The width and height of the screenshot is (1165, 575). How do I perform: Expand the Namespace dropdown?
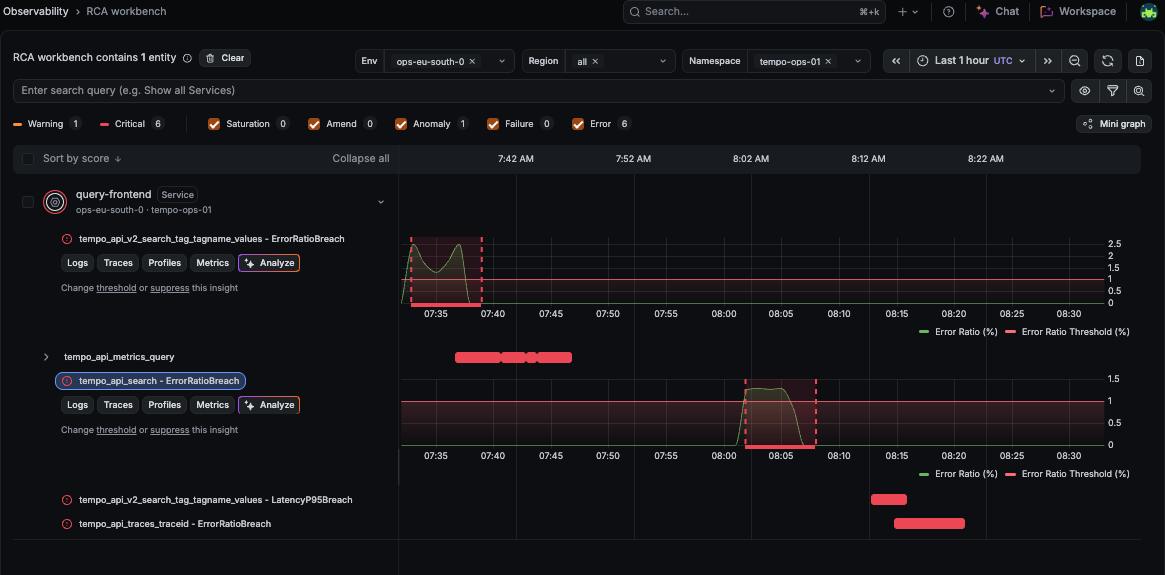coord(857,62)
